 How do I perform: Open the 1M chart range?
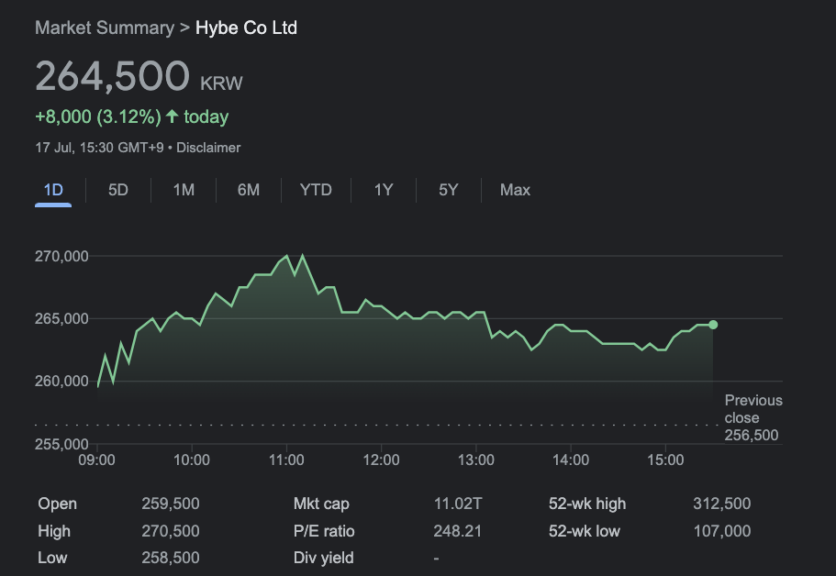(x=183, y=190)
